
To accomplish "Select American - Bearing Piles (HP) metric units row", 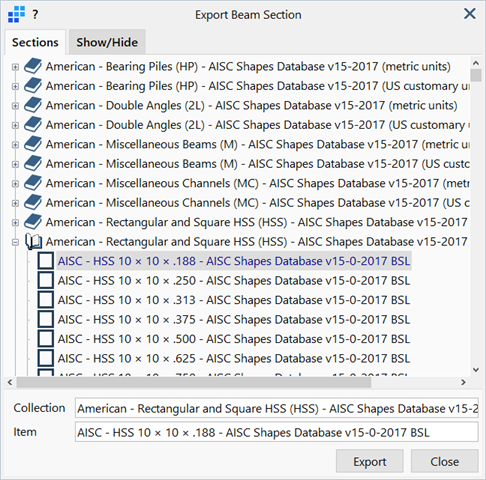I will pos(248,66).
